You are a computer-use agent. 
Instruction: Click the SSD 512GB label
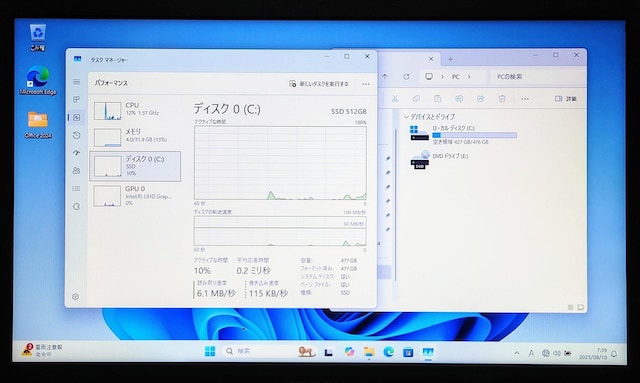[349, 111]
